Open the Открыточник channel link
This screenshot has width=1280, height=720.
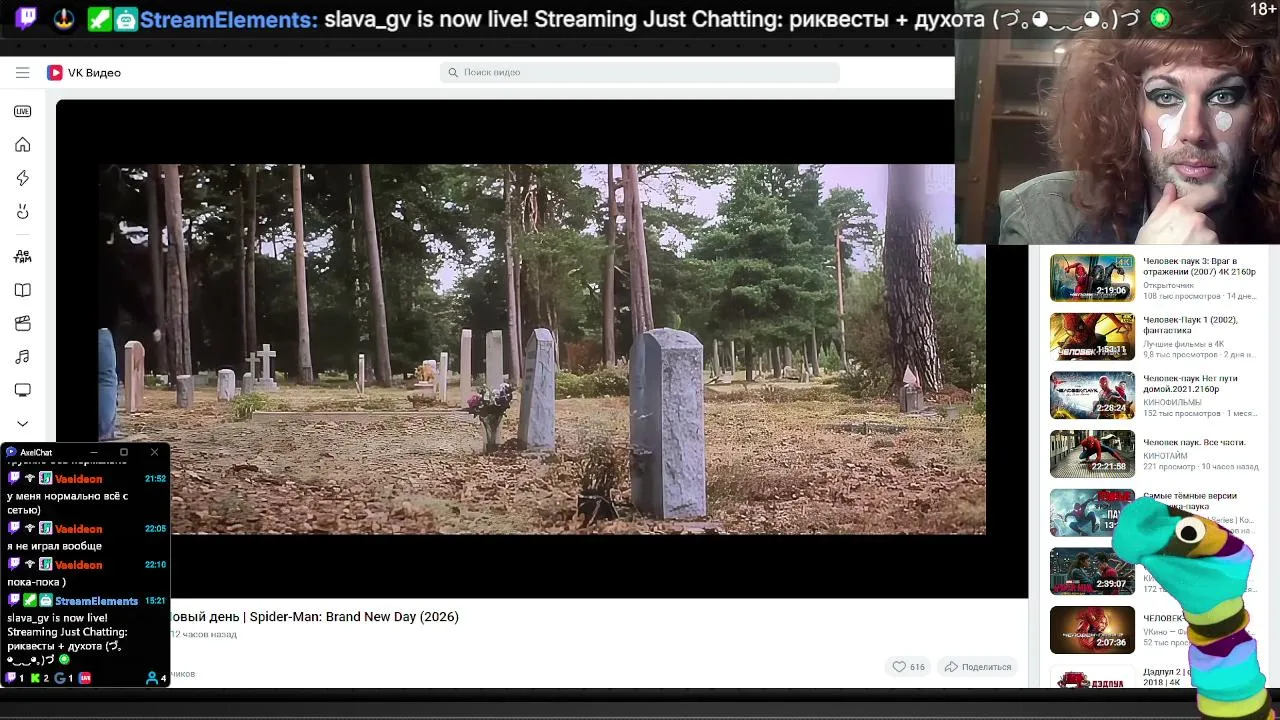click(1168, 285)
